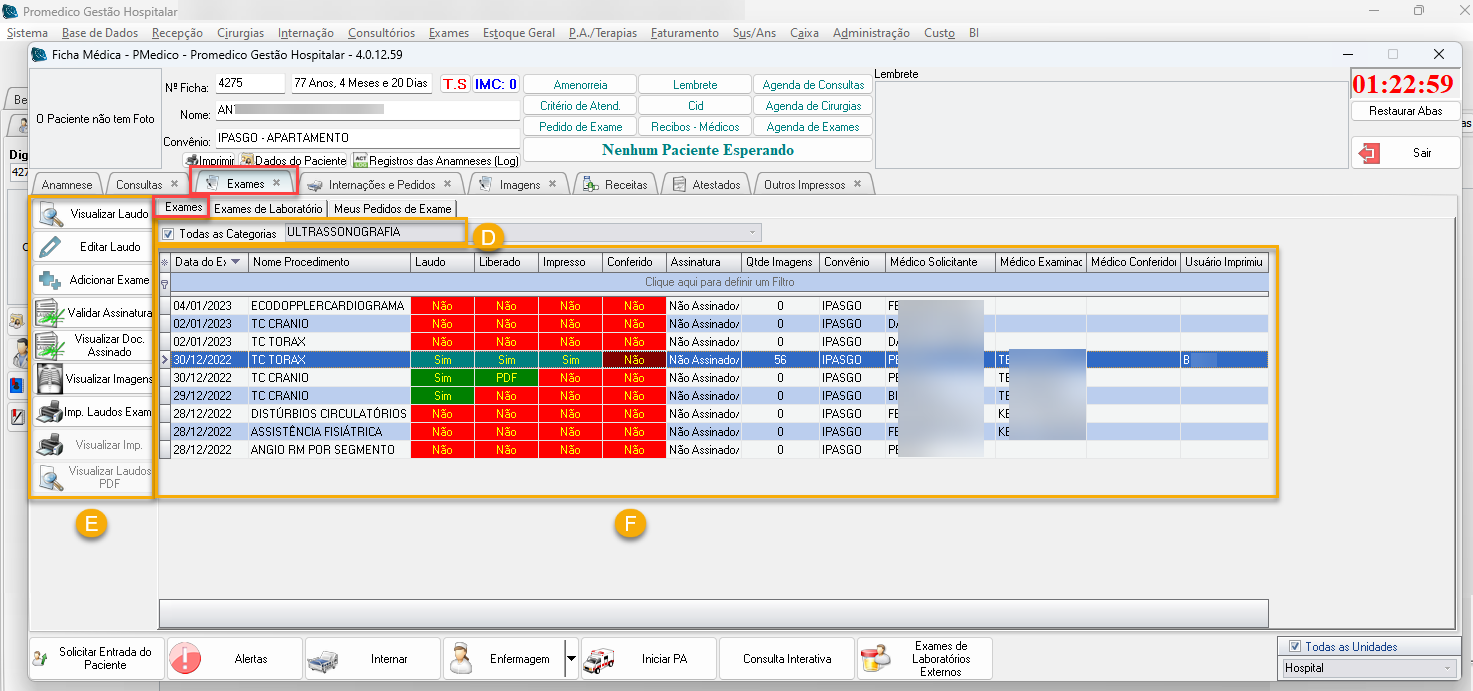Switch to the Atestados tab
Viewport: 1473px width, 691px height.
(x=706, y=184)
